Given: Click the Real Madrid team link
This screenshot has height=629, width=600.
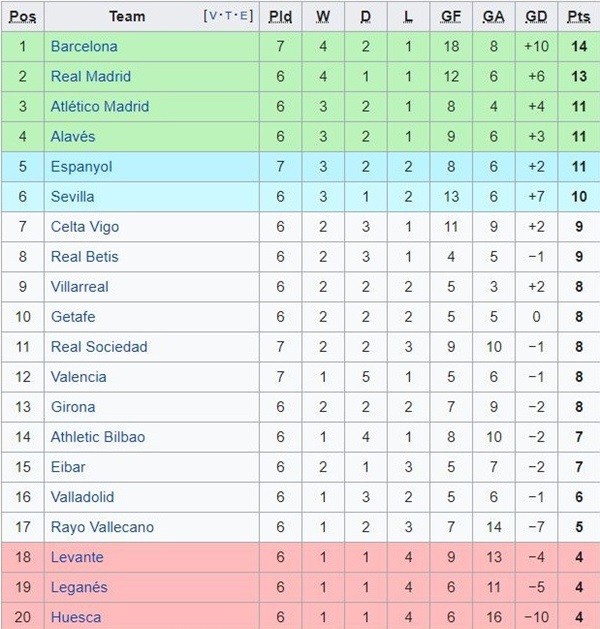Looking at the screenshot, I should click(x=91, y=76).
